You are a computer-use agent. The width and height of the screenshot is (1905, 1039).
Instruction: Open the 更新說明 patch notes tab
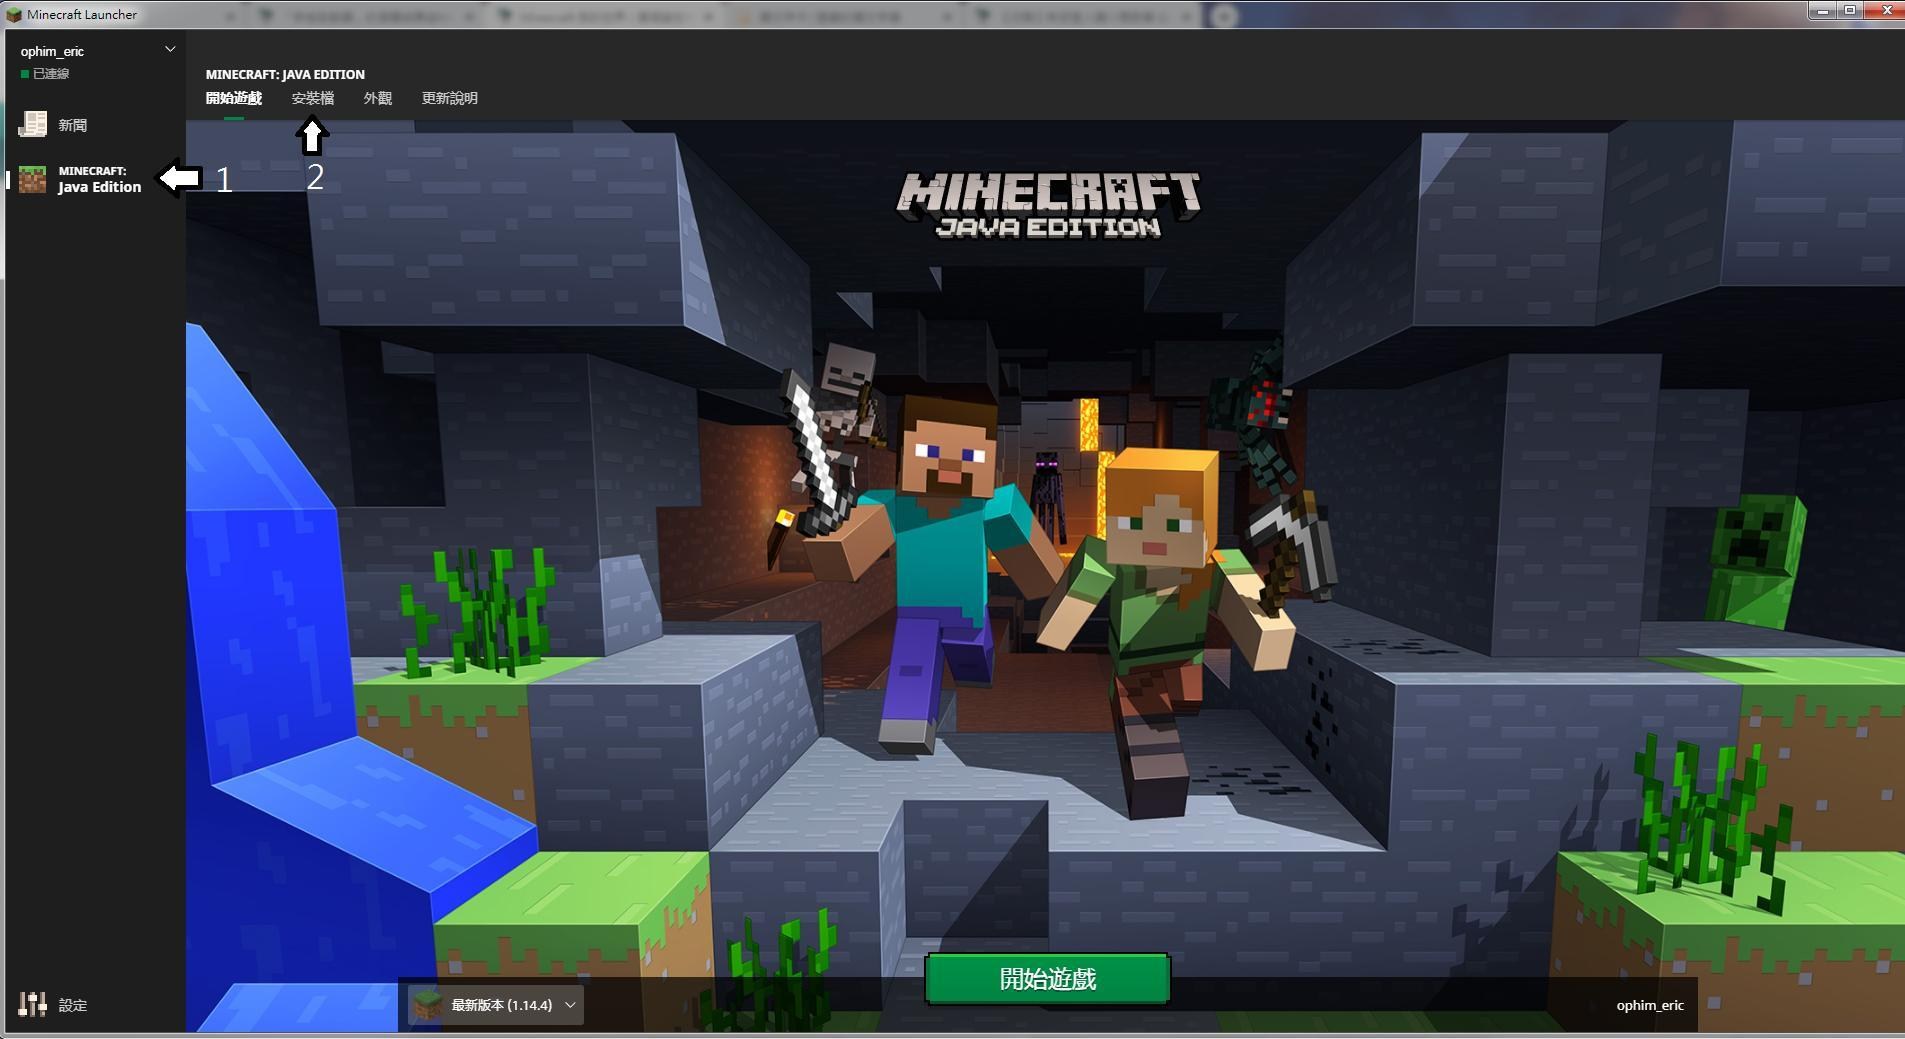point(450,98)
